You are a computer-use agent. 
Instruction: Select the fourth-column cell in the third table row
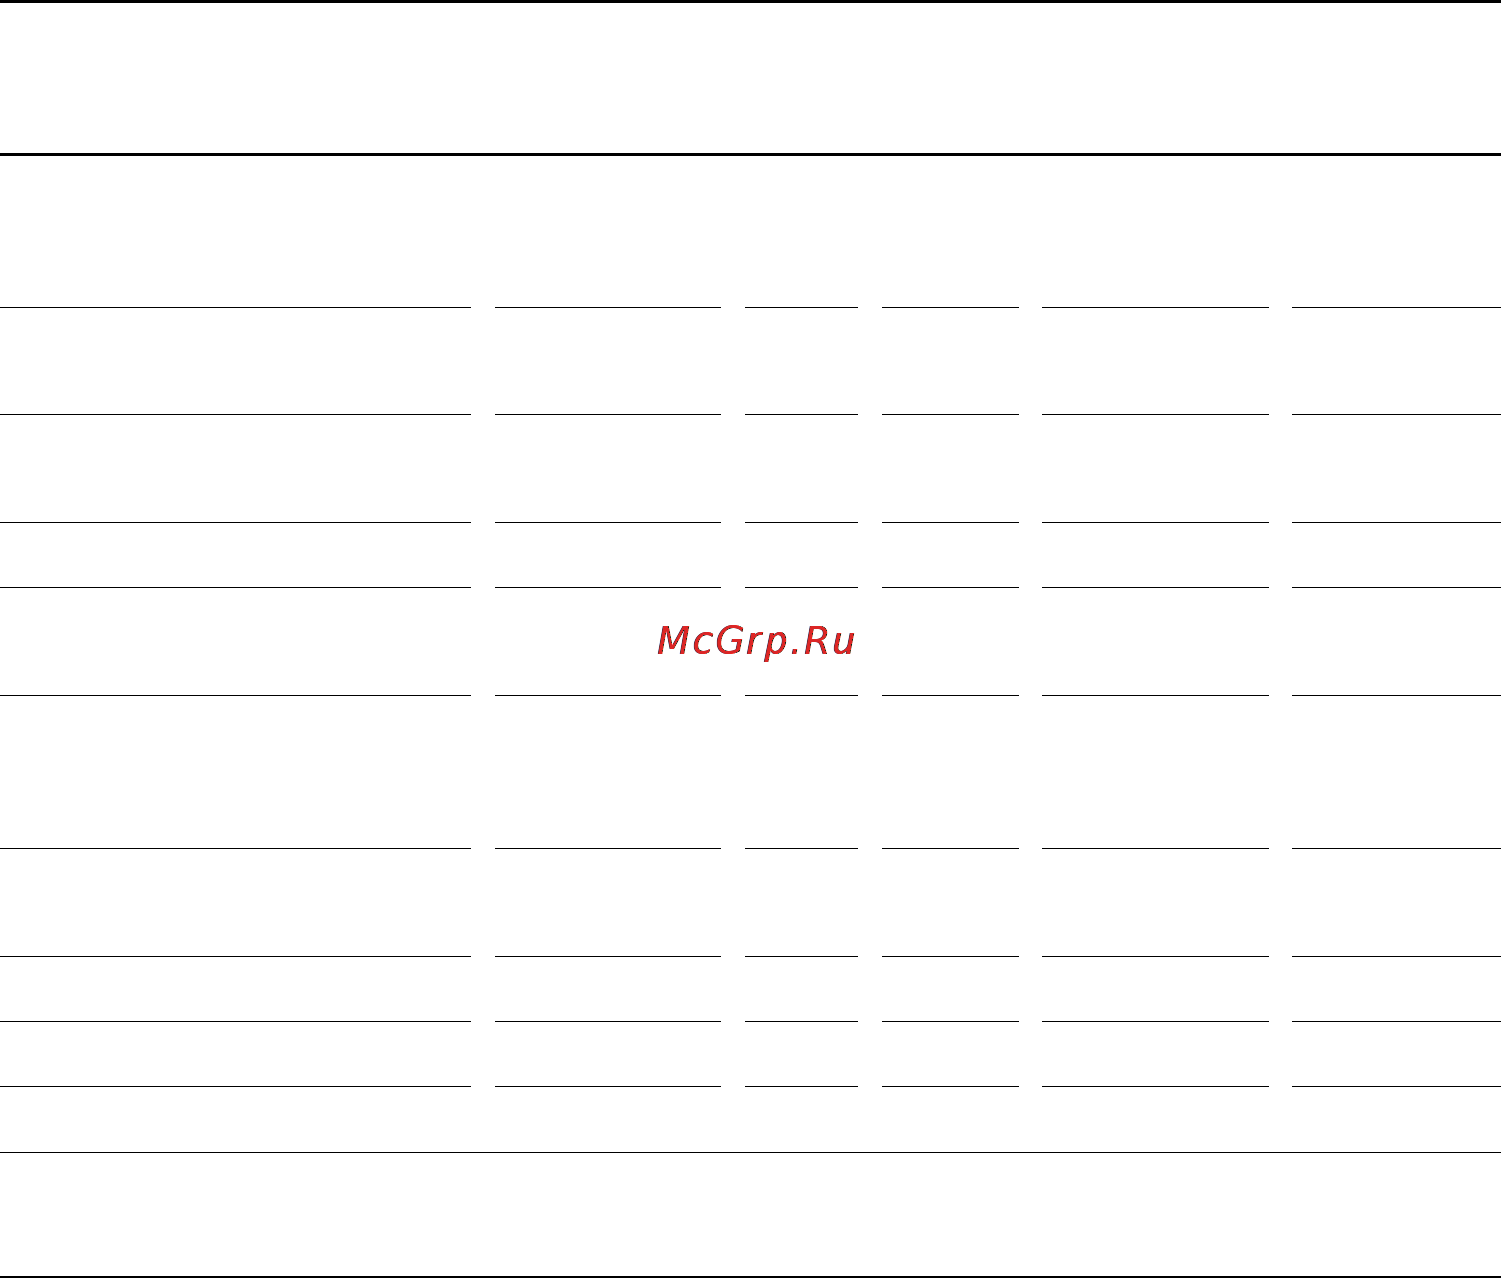click(x=950, y=468)
